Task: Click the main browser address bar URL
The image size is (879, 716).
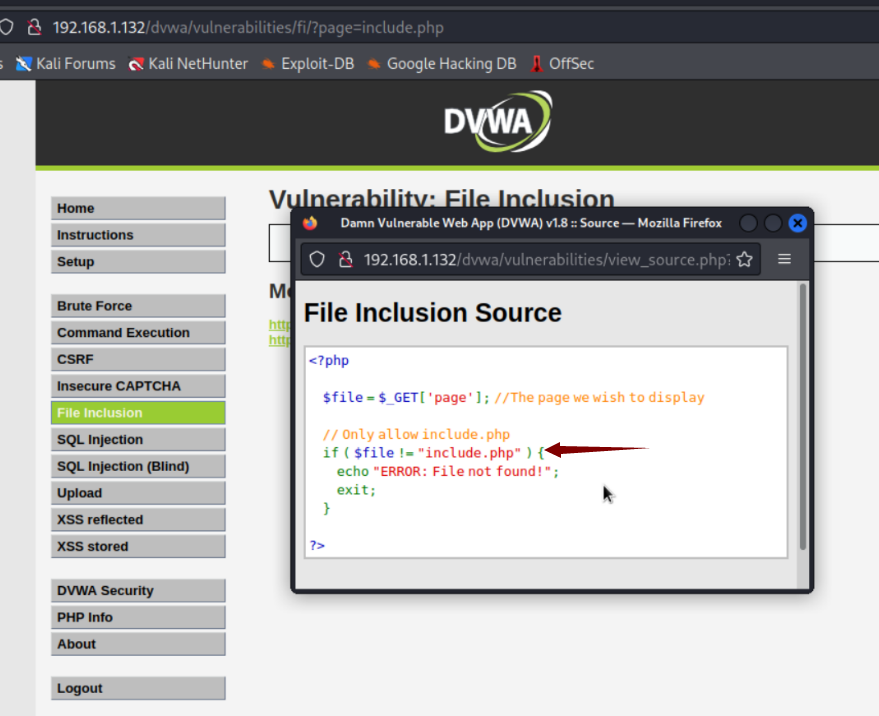Action: (x=248, y=27)
